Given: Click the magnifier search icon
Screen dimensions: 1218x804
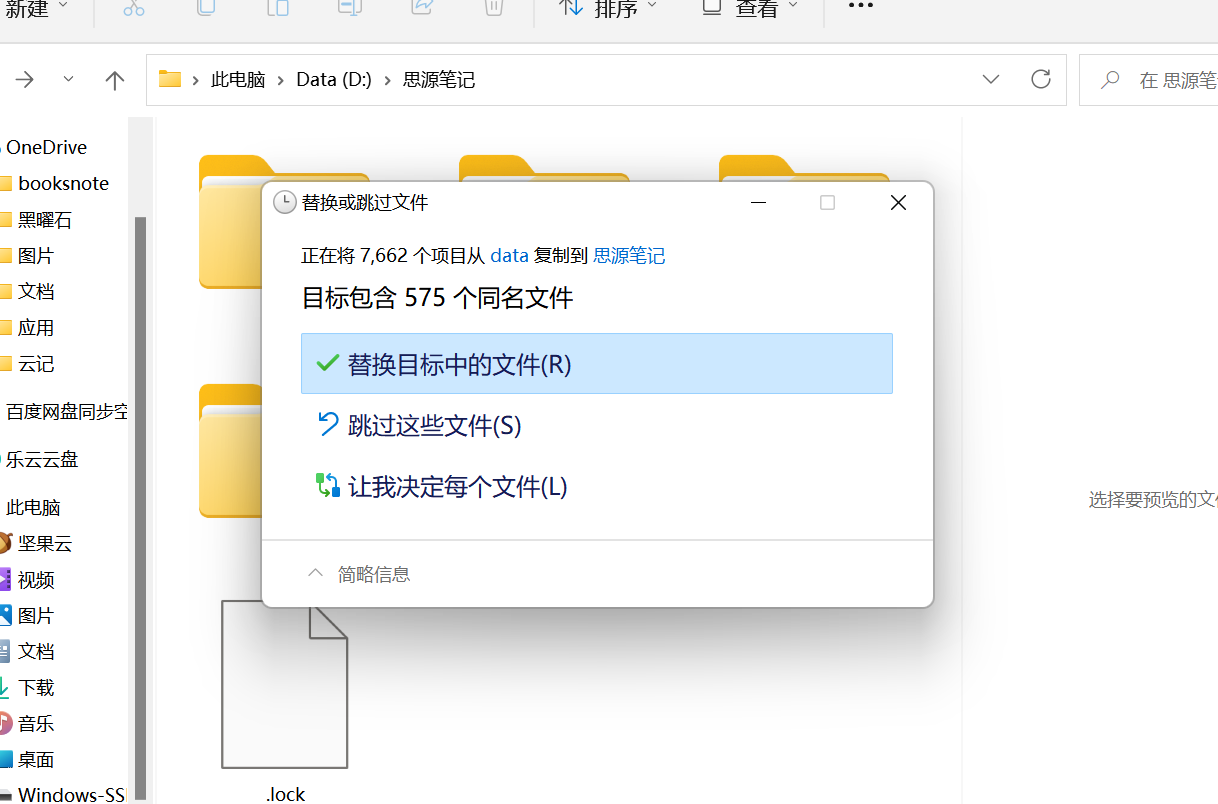Looking at the screenshot, I should 1110,80.
